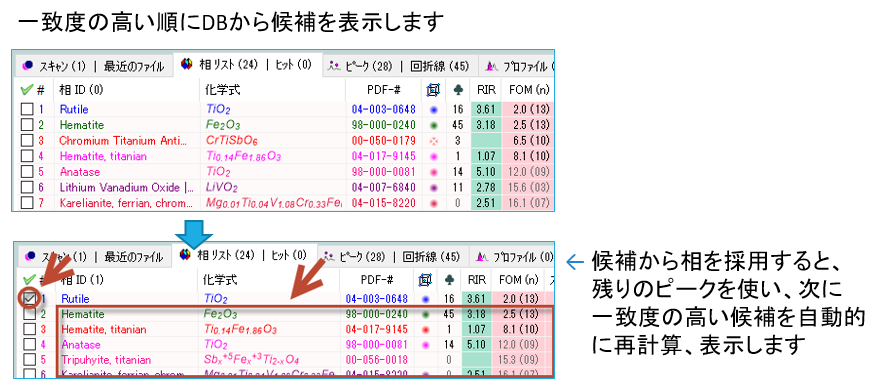
Task: Click the club symbol column header in the 相 ID (1) list
Action: click(x=449, y=279)
